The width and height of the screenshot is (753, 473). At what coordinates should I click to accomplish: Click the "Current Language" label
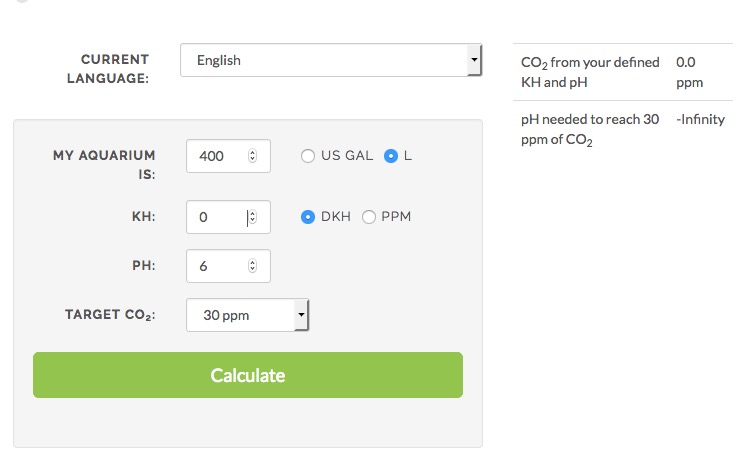click(x=108, y=69)
